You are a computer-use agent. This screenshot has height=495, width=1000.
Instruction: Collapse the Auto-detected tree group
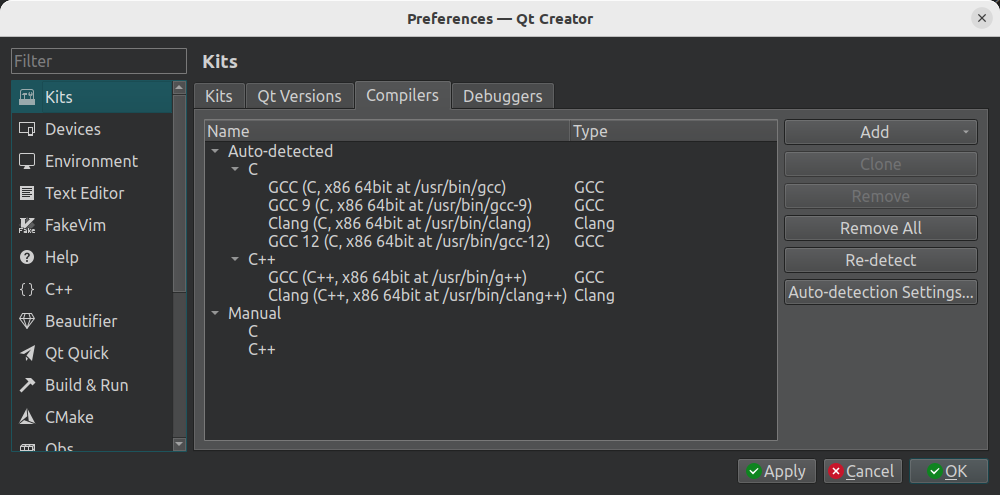click(215, 151)
